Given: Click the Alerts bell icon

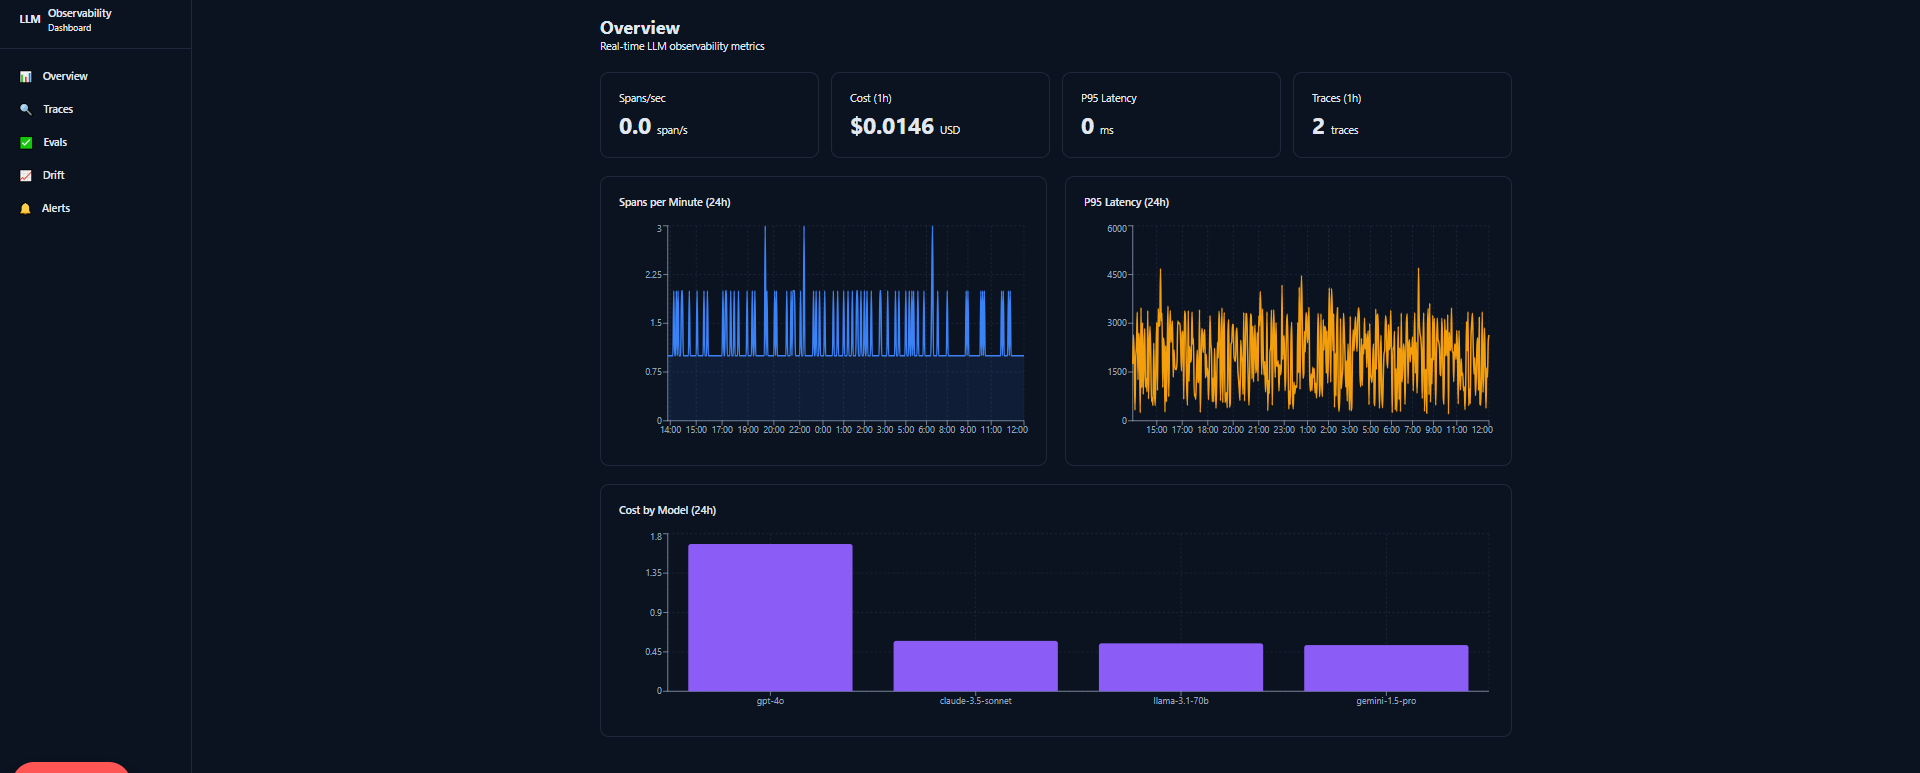Looking at the screenshot, I should coord(26,209).
